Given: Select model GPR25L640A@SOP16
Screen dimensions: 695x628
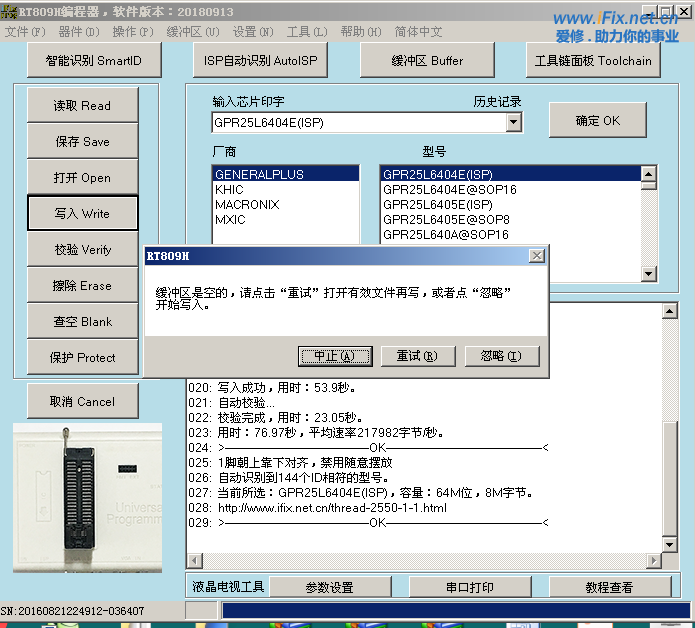Looking at the screenshot, I should click(x=511, y=234).
